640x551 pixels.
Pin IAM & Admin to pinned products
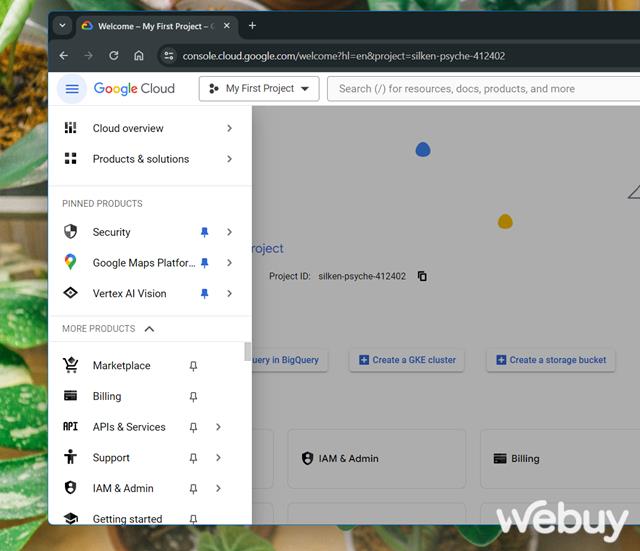193,489
